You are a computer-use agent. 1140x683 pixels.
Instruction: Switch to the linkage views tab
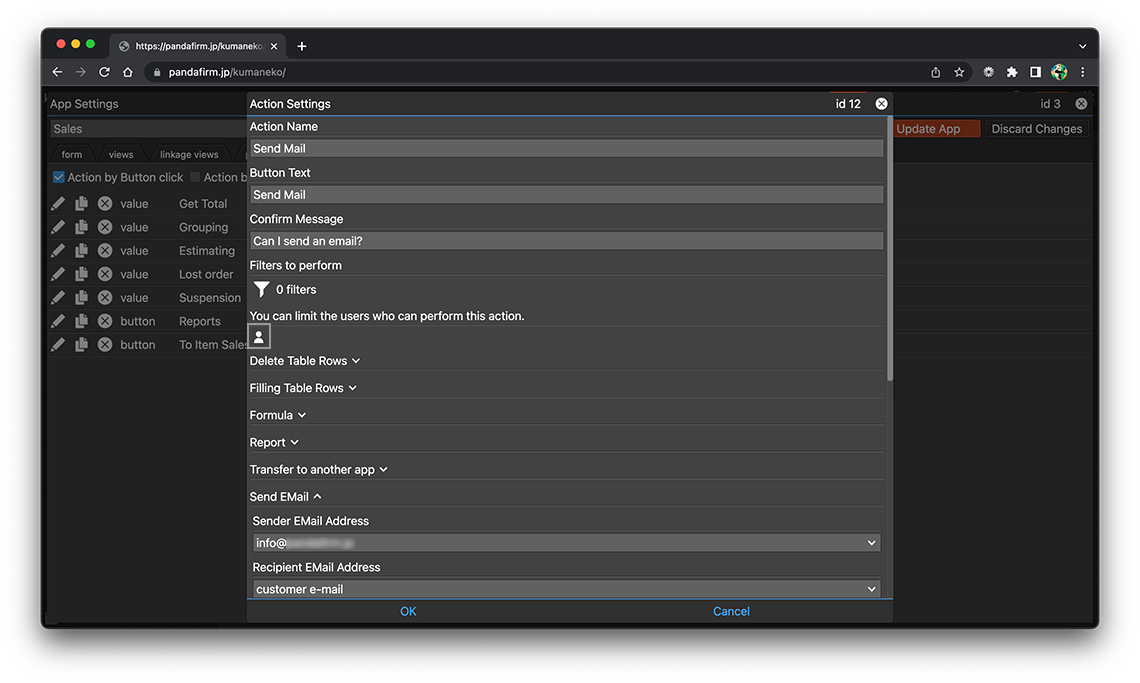point(189,155)
